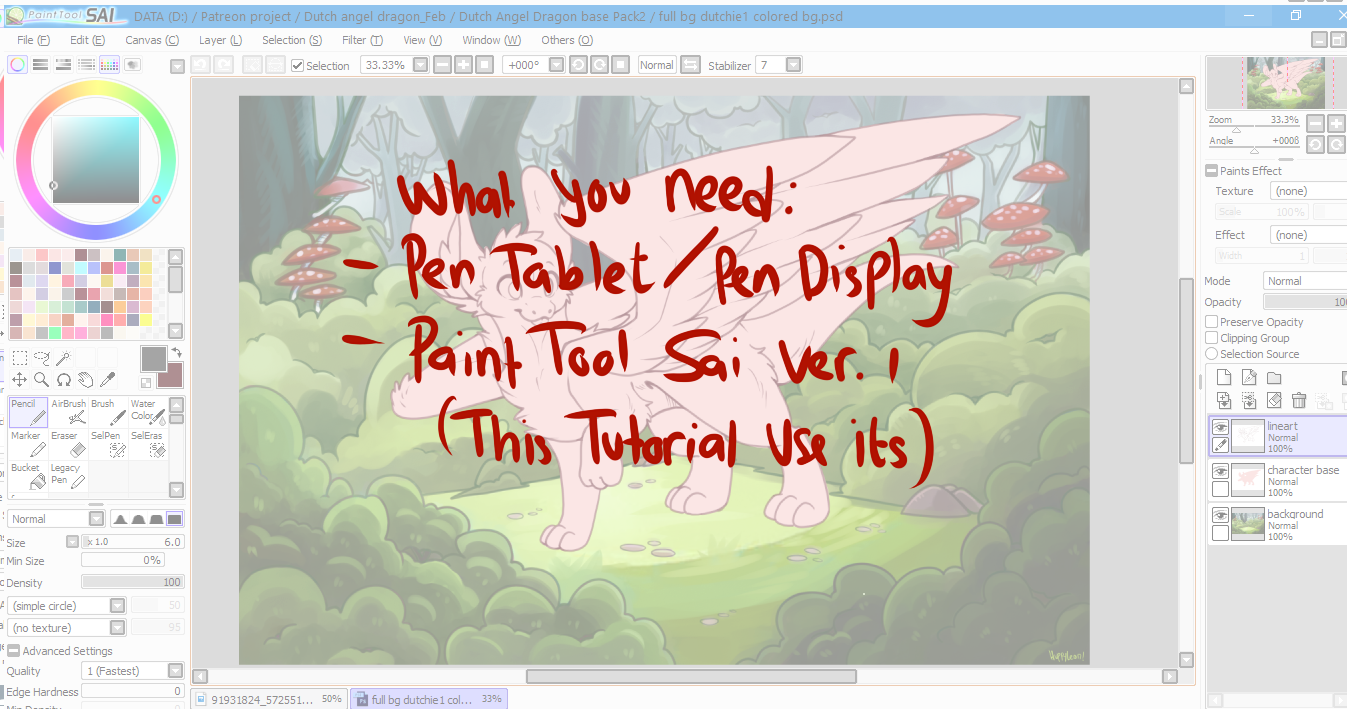1347x709 pixels.
Task: Open the zoom percentage dropdown
Action: (x=420, y=65)
